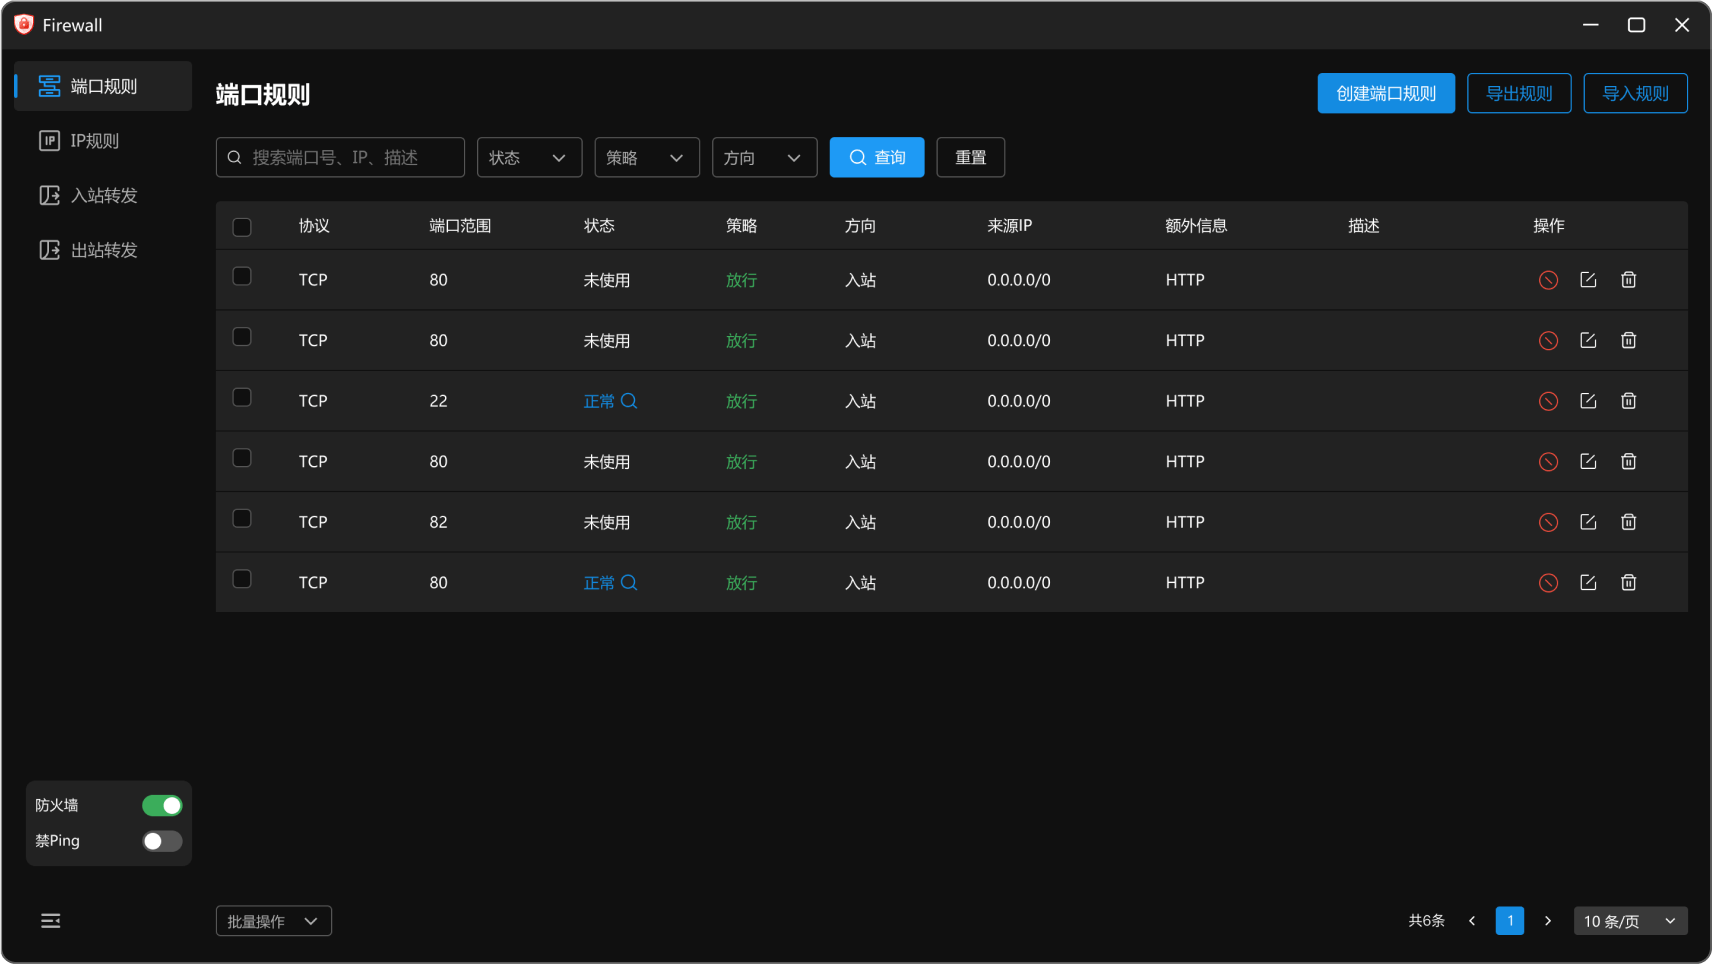Expand the 策略 policy filter dropdown
1712x964 pixels.
(x=646, y=158)
